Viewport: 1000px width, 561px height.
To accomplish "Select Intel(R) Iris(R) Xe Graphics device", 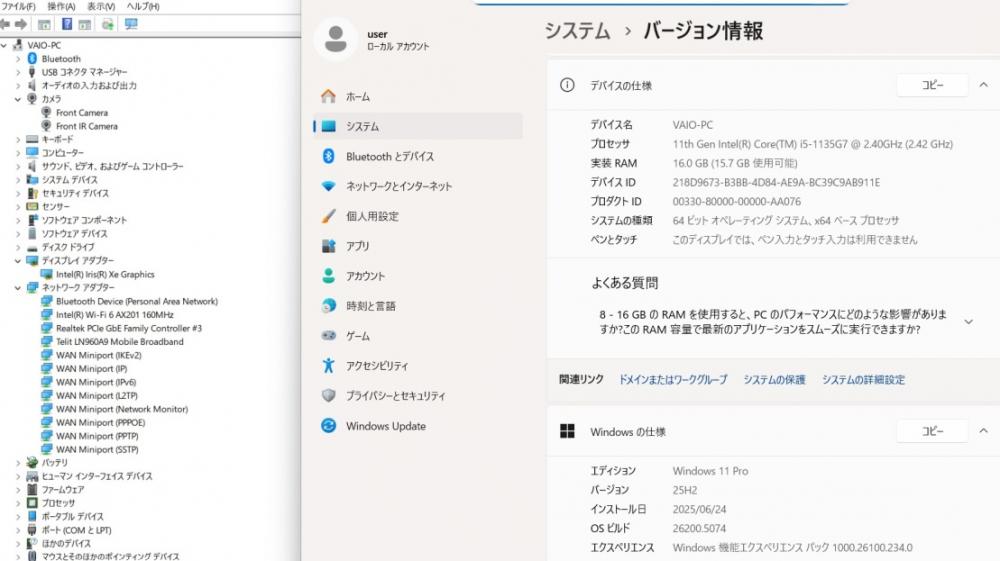I will click(105, 274).
